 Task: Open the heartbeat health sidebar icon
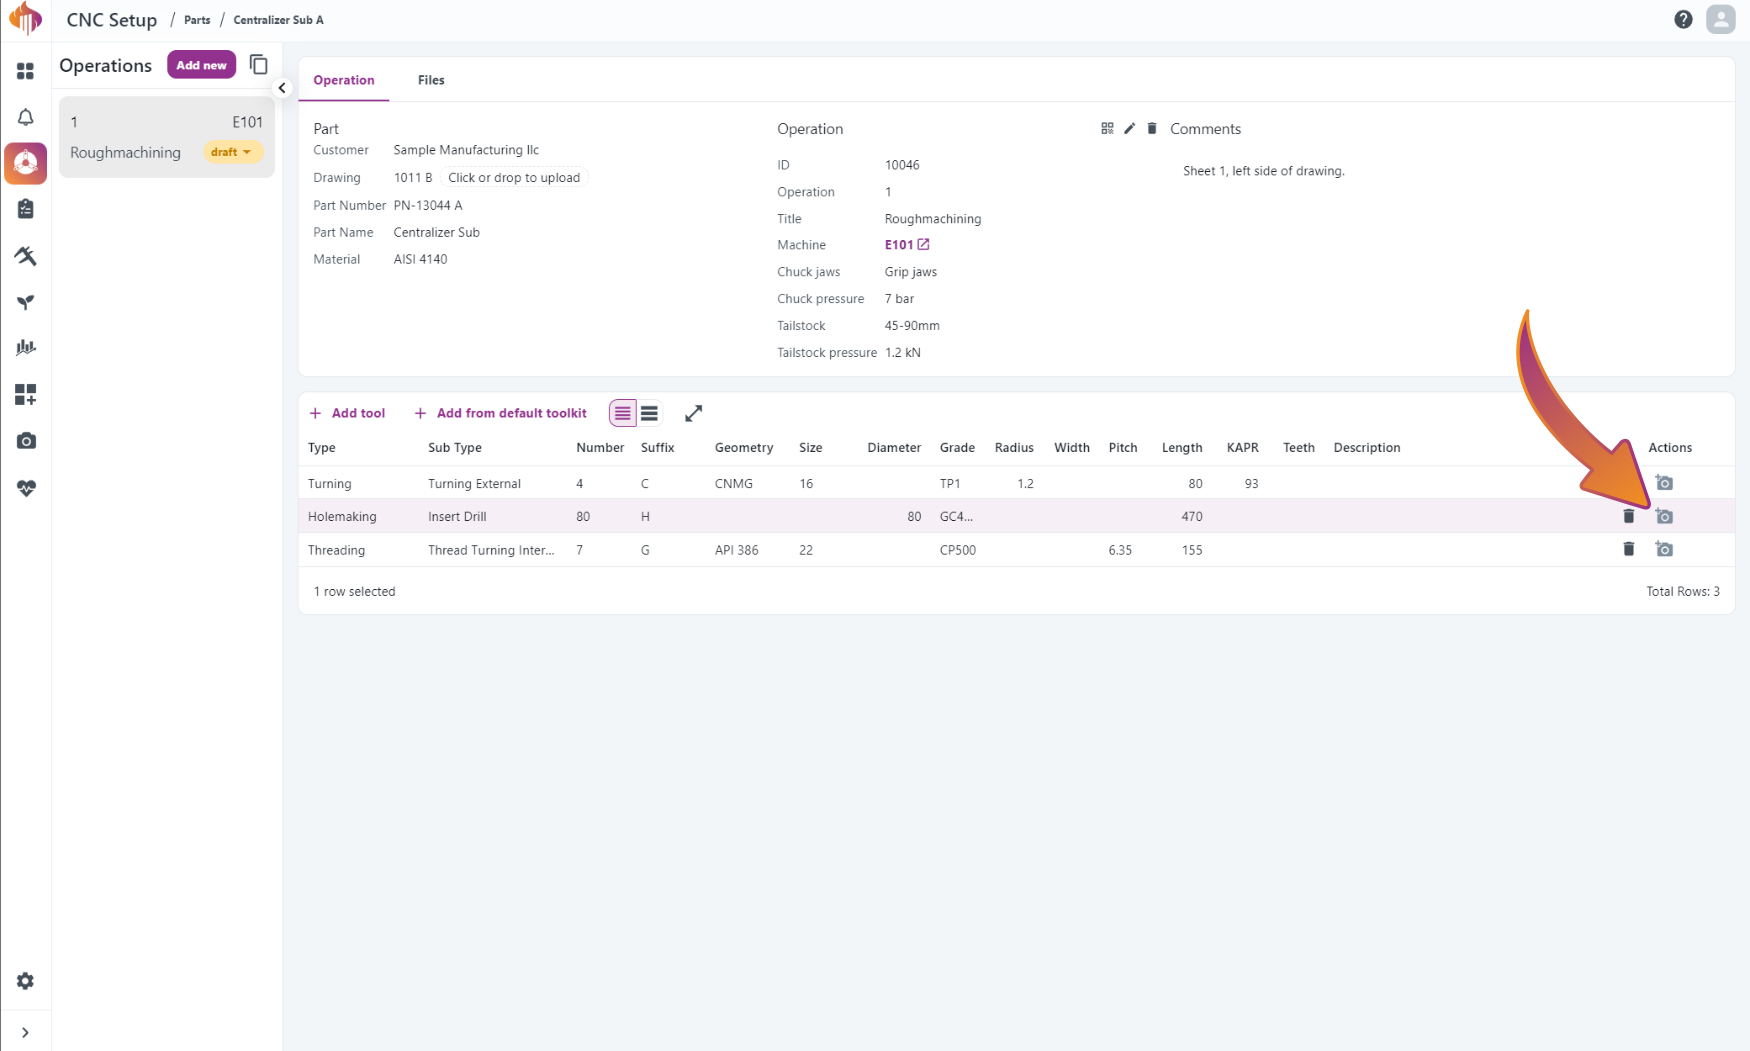25,488
